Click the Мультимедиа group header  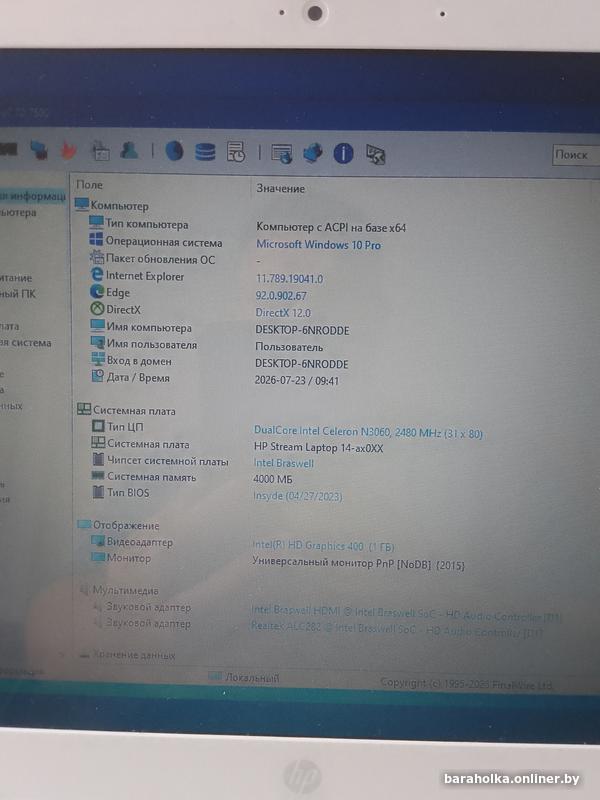point(126,590)
